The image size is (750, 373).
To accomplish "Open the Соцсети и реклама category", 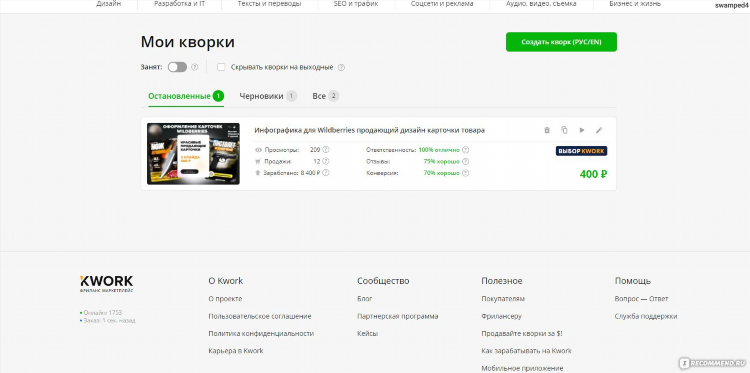I will (x=442, y=4).
